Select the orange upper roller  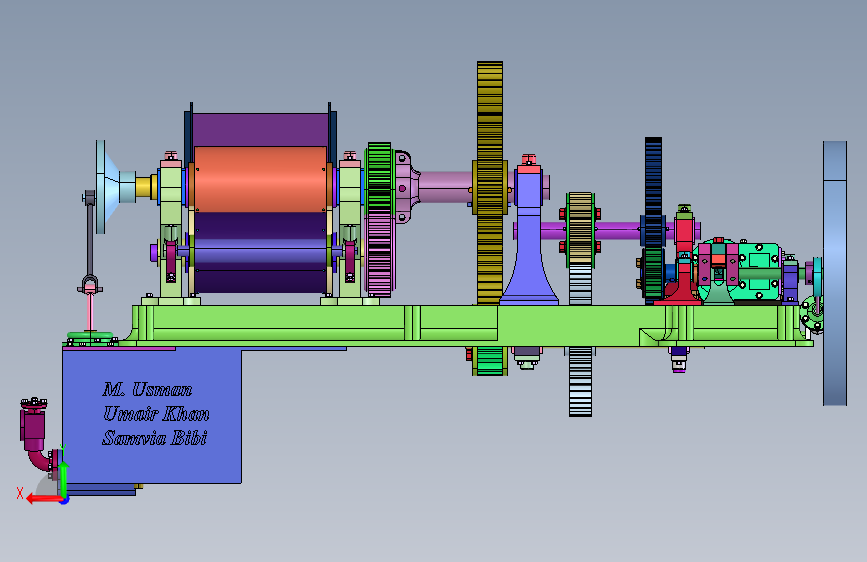(260, 179)
